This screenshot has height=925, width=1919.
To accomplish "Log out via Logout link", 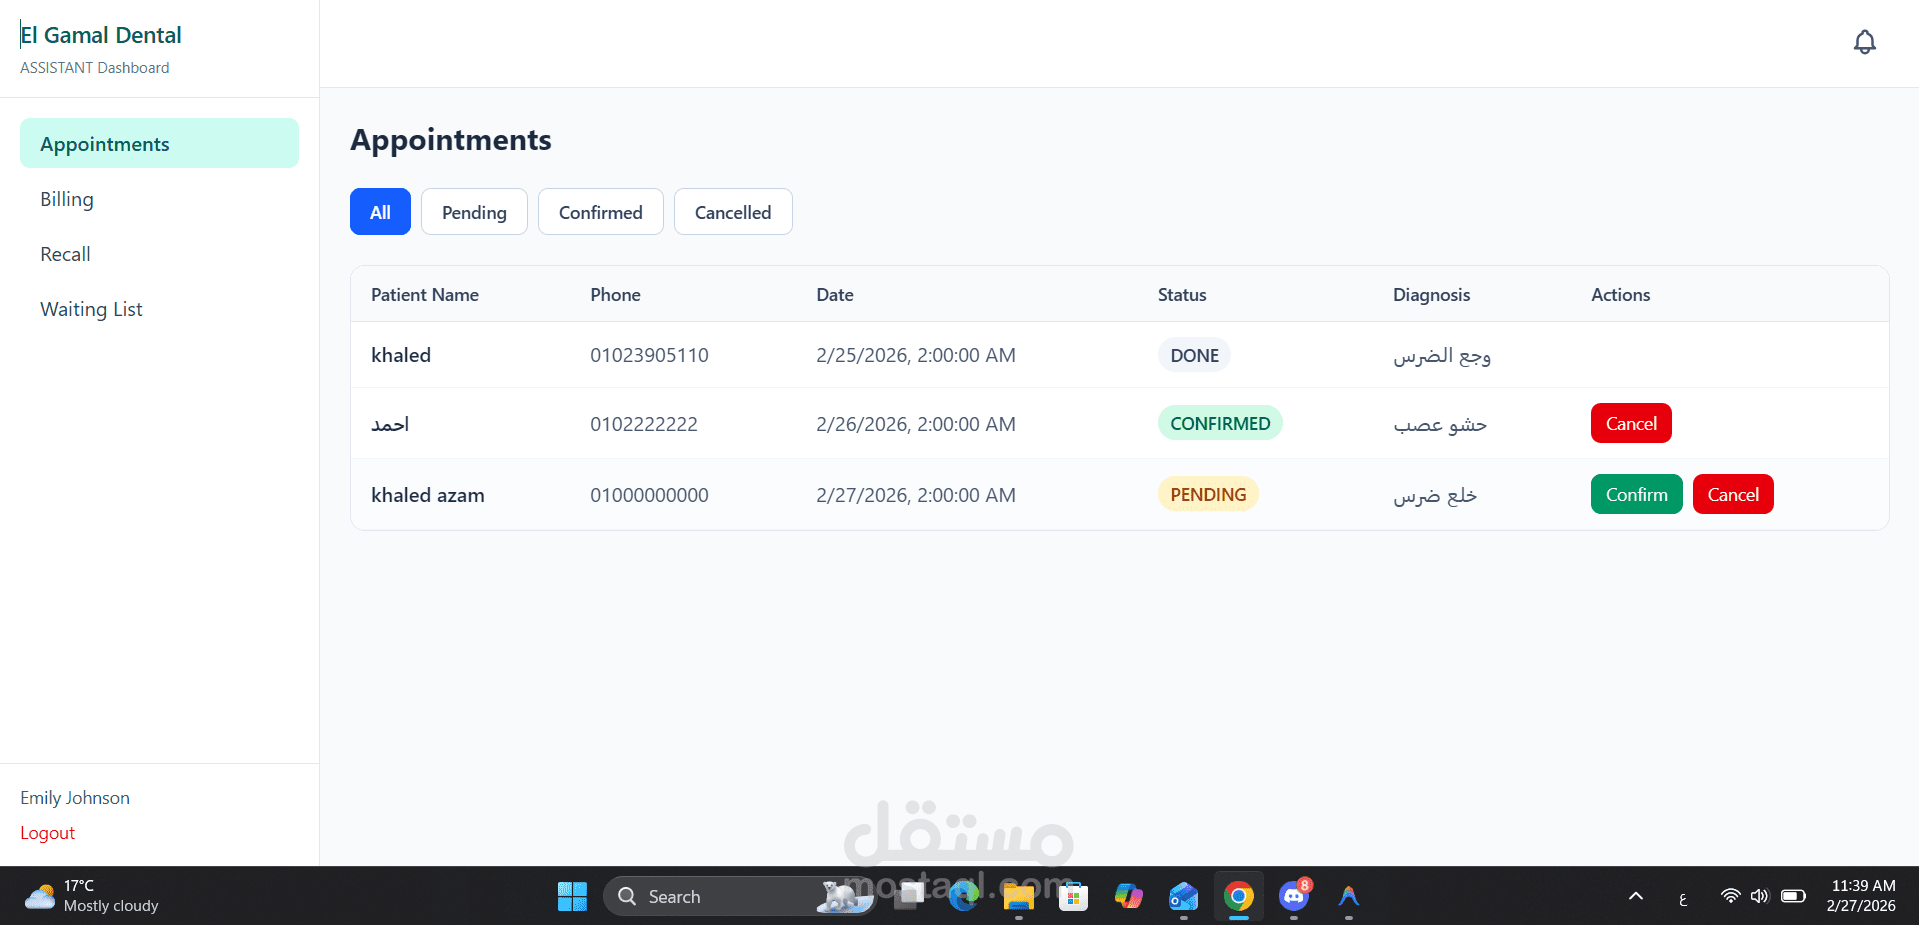I will [x=48, y=833].
